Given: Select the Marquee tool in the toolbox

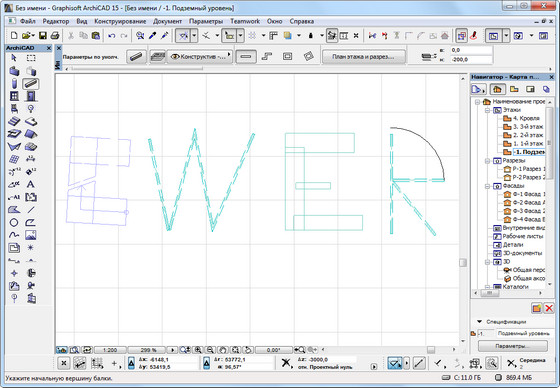Looking at the screenshot, I should (31, 58).
